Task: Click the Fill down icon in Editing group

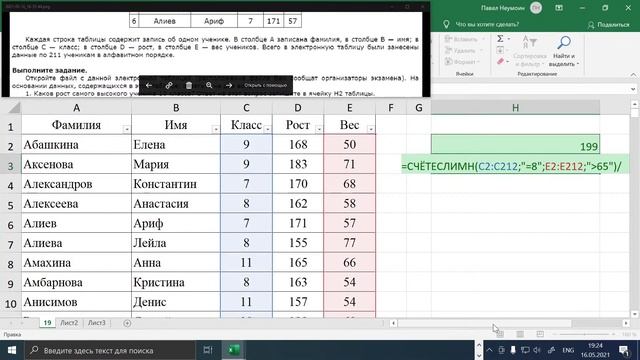Action: 500,50
